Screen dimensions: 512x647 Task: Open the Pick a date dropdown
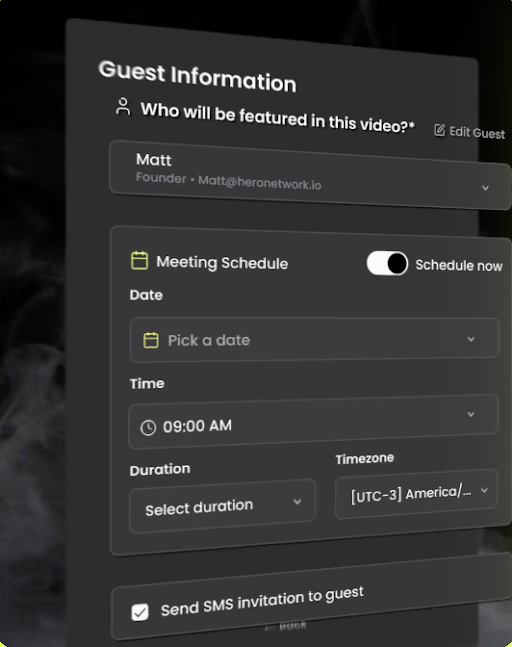coord(315,340)
